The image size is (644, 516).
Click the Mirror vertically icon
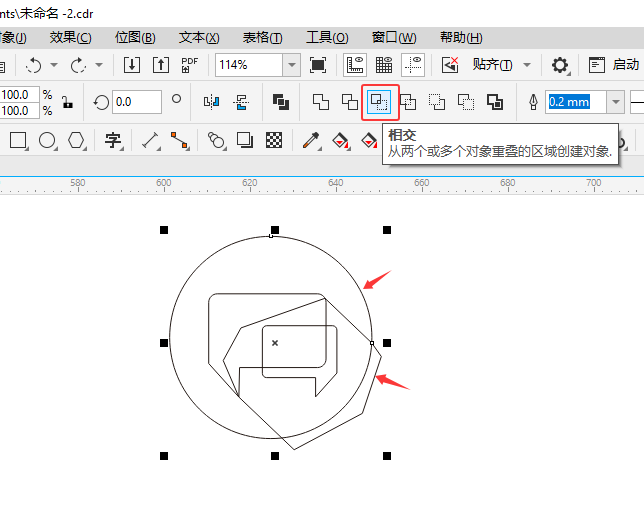[x=241, y=102]
